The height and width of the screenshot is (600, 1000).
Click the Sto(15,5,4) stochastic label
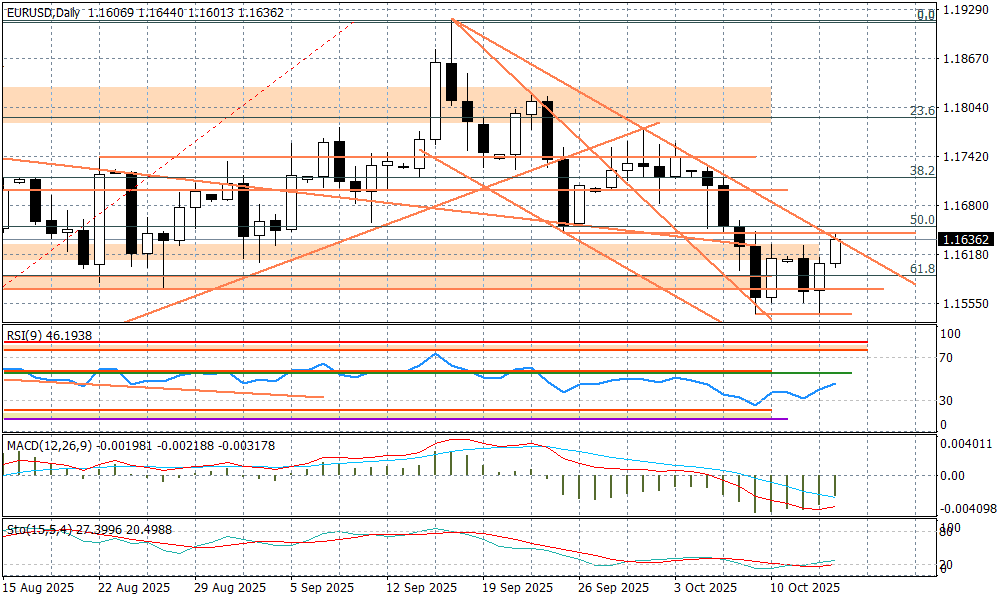(38, 528)
